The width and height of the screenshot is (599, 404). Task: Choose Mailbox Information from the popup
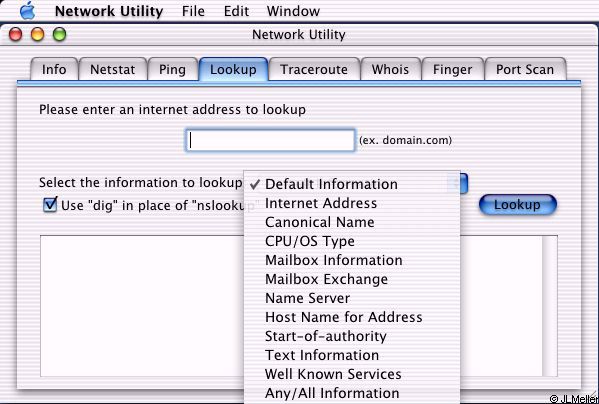pos(351,260)
